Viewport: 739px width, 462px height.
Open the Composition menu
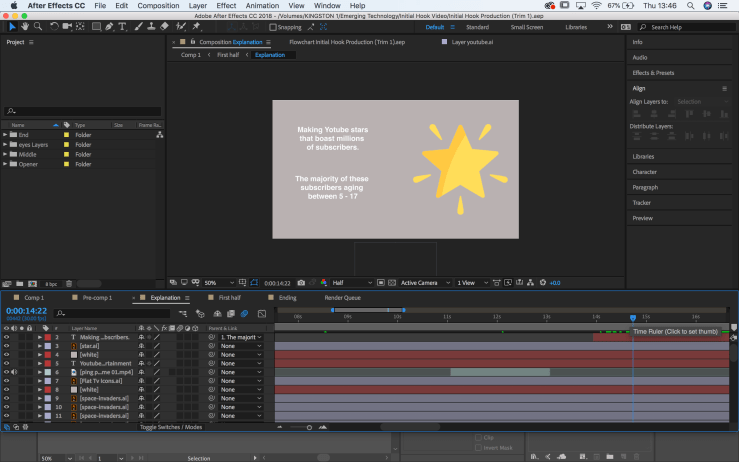[x=158, y=6]
